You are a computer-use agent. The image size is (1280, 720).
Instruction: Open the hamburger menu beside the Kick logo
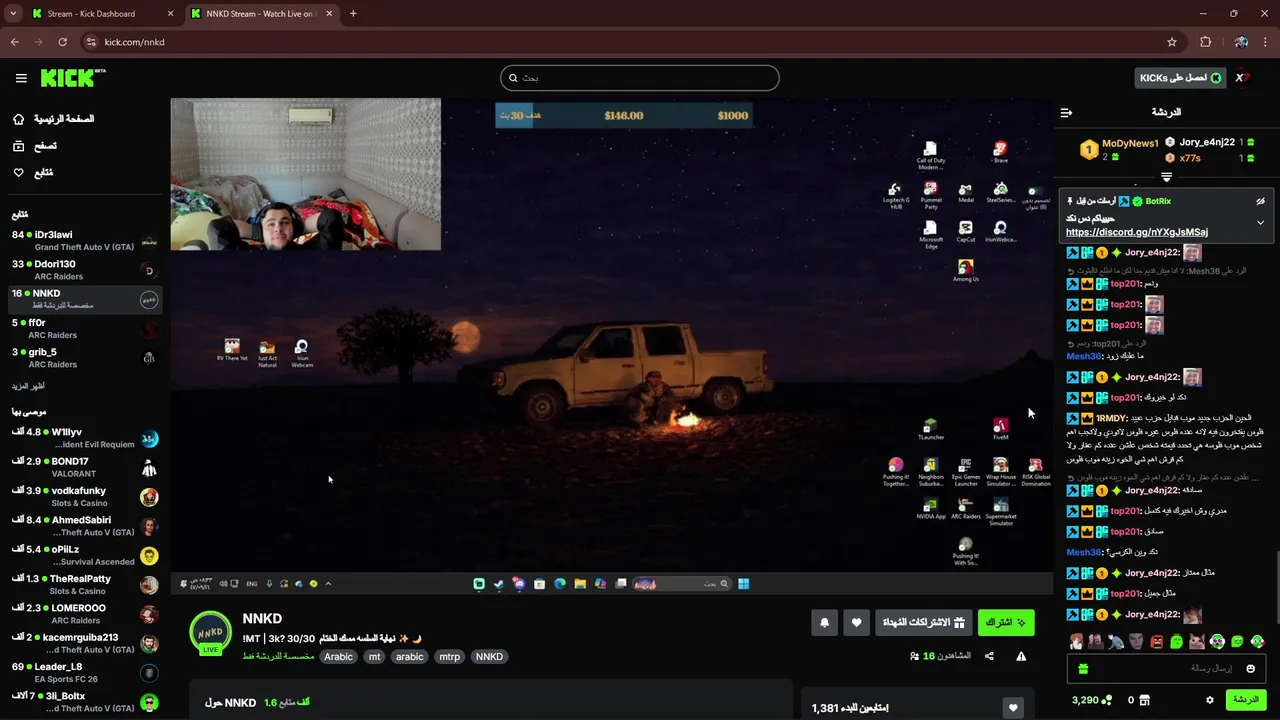21,78
